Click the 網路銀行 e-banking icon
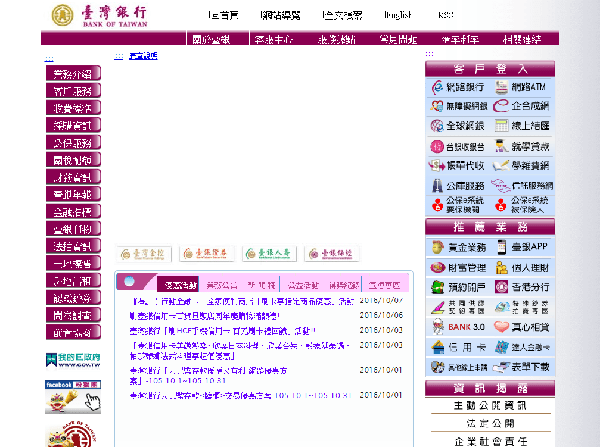The width and height of the screenshot is (600, 447). click(437, 87)
